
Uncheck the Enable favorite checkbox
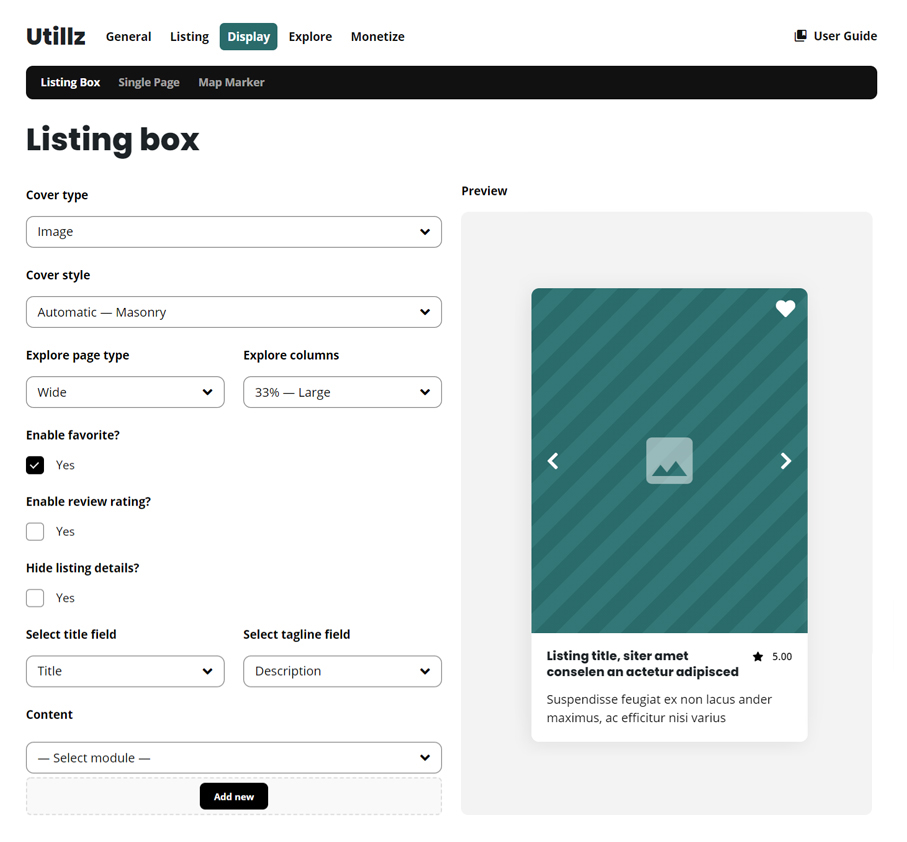35,465
